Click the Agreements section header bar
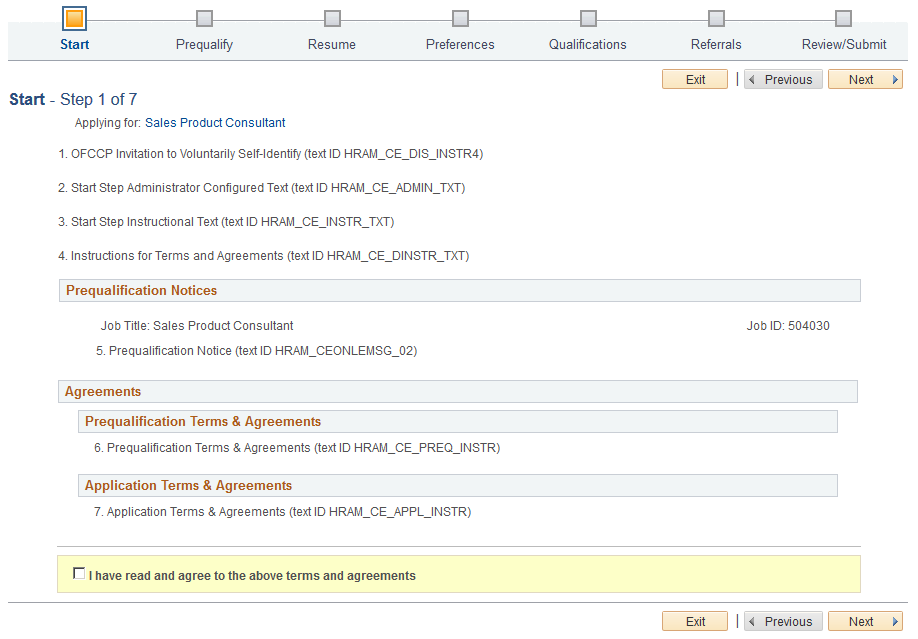918x639 pixels. point(458,391)
